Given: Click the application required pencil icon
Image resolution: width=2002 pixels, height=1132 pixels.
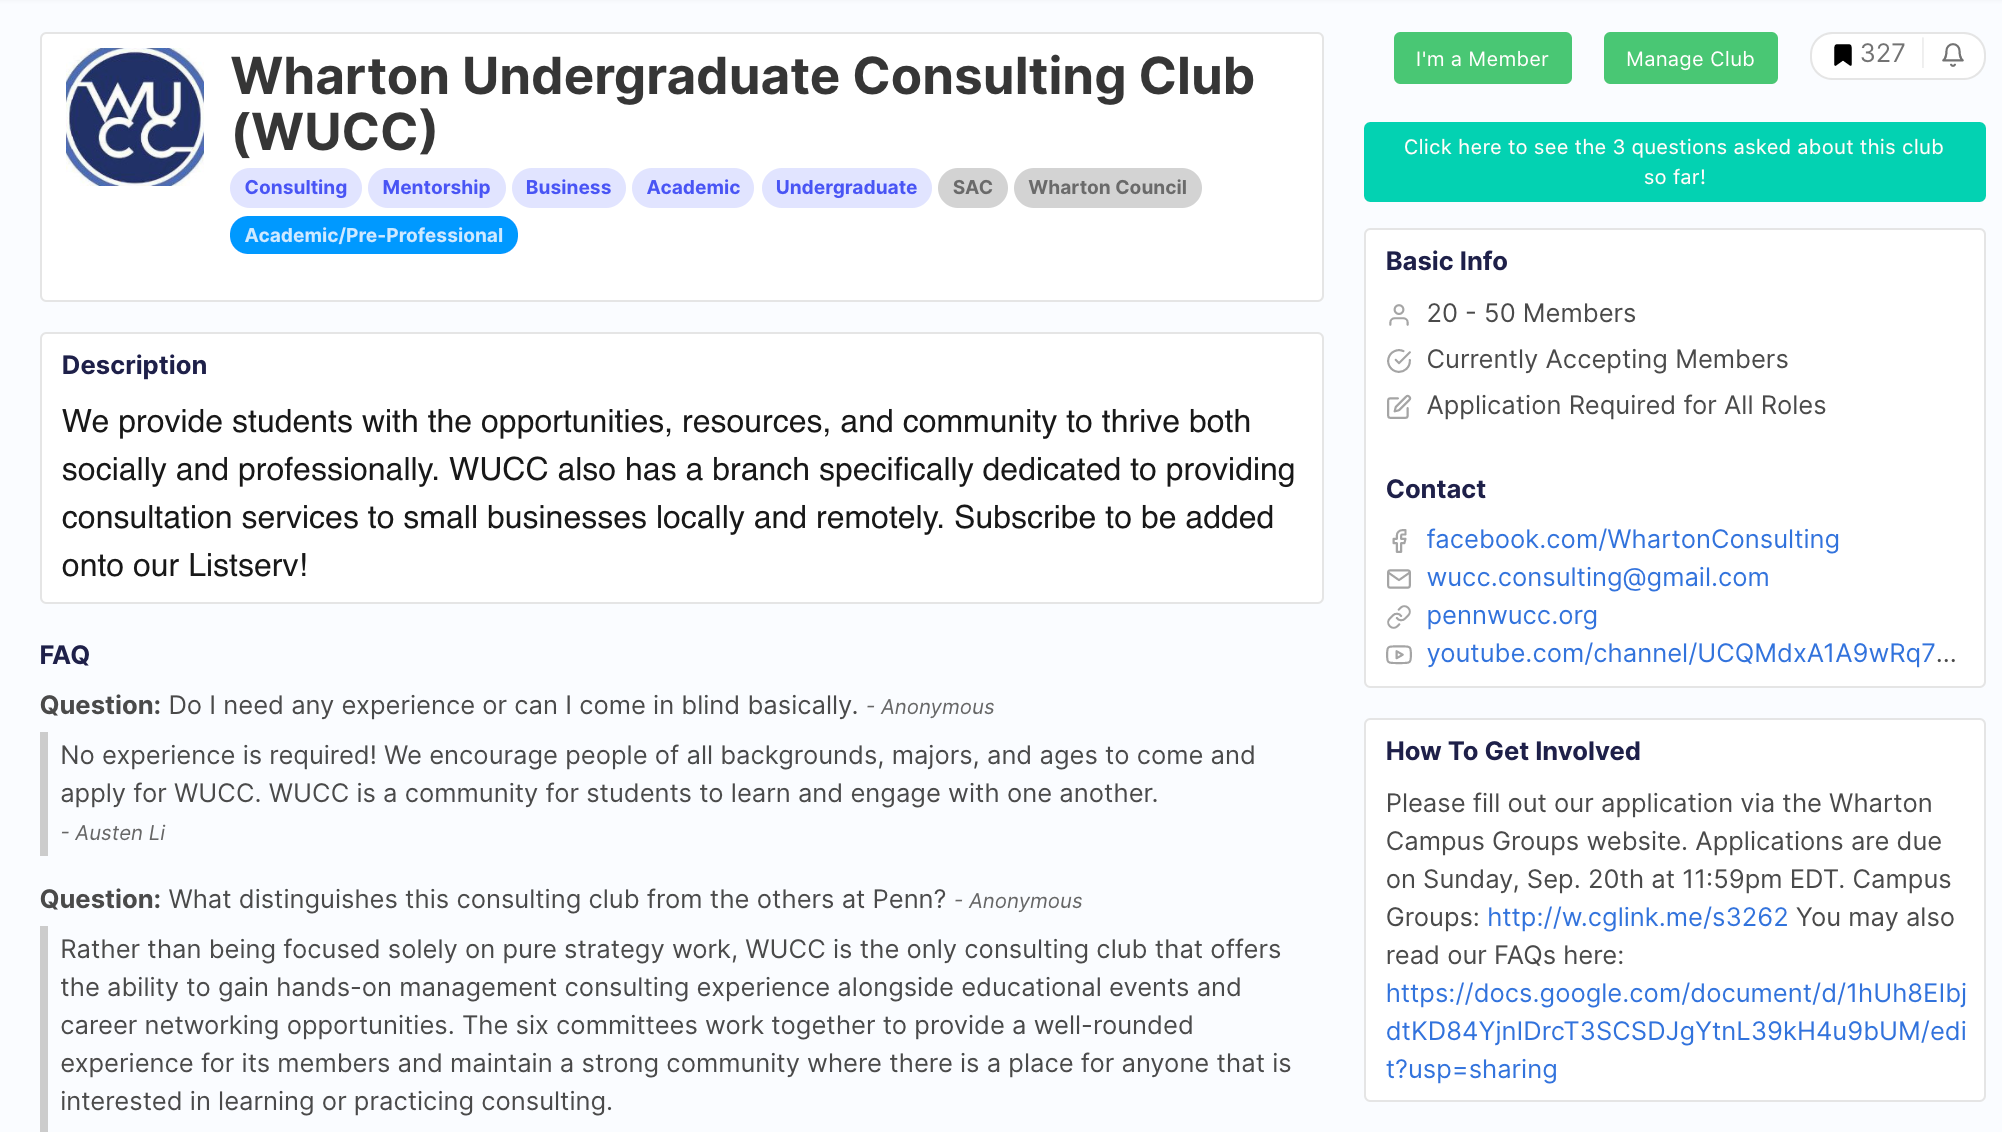Looking at the screenshot, I should coord(1399,407).
